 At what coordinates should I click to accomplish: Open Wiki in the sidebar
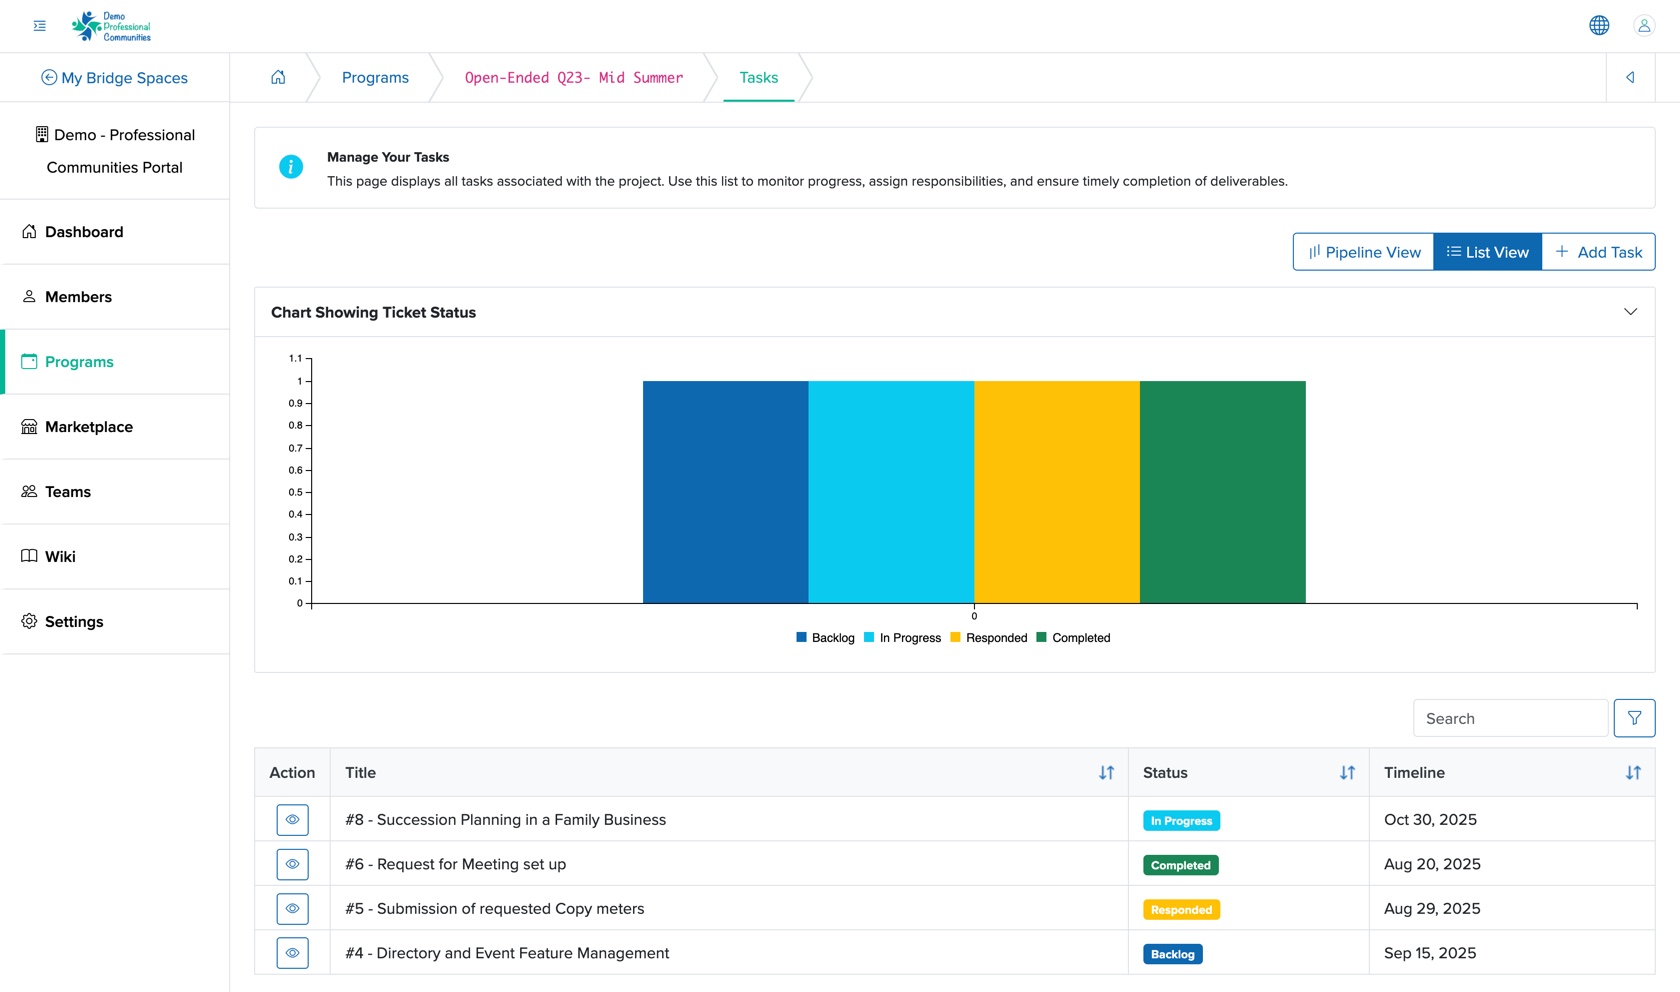point(115,557)
